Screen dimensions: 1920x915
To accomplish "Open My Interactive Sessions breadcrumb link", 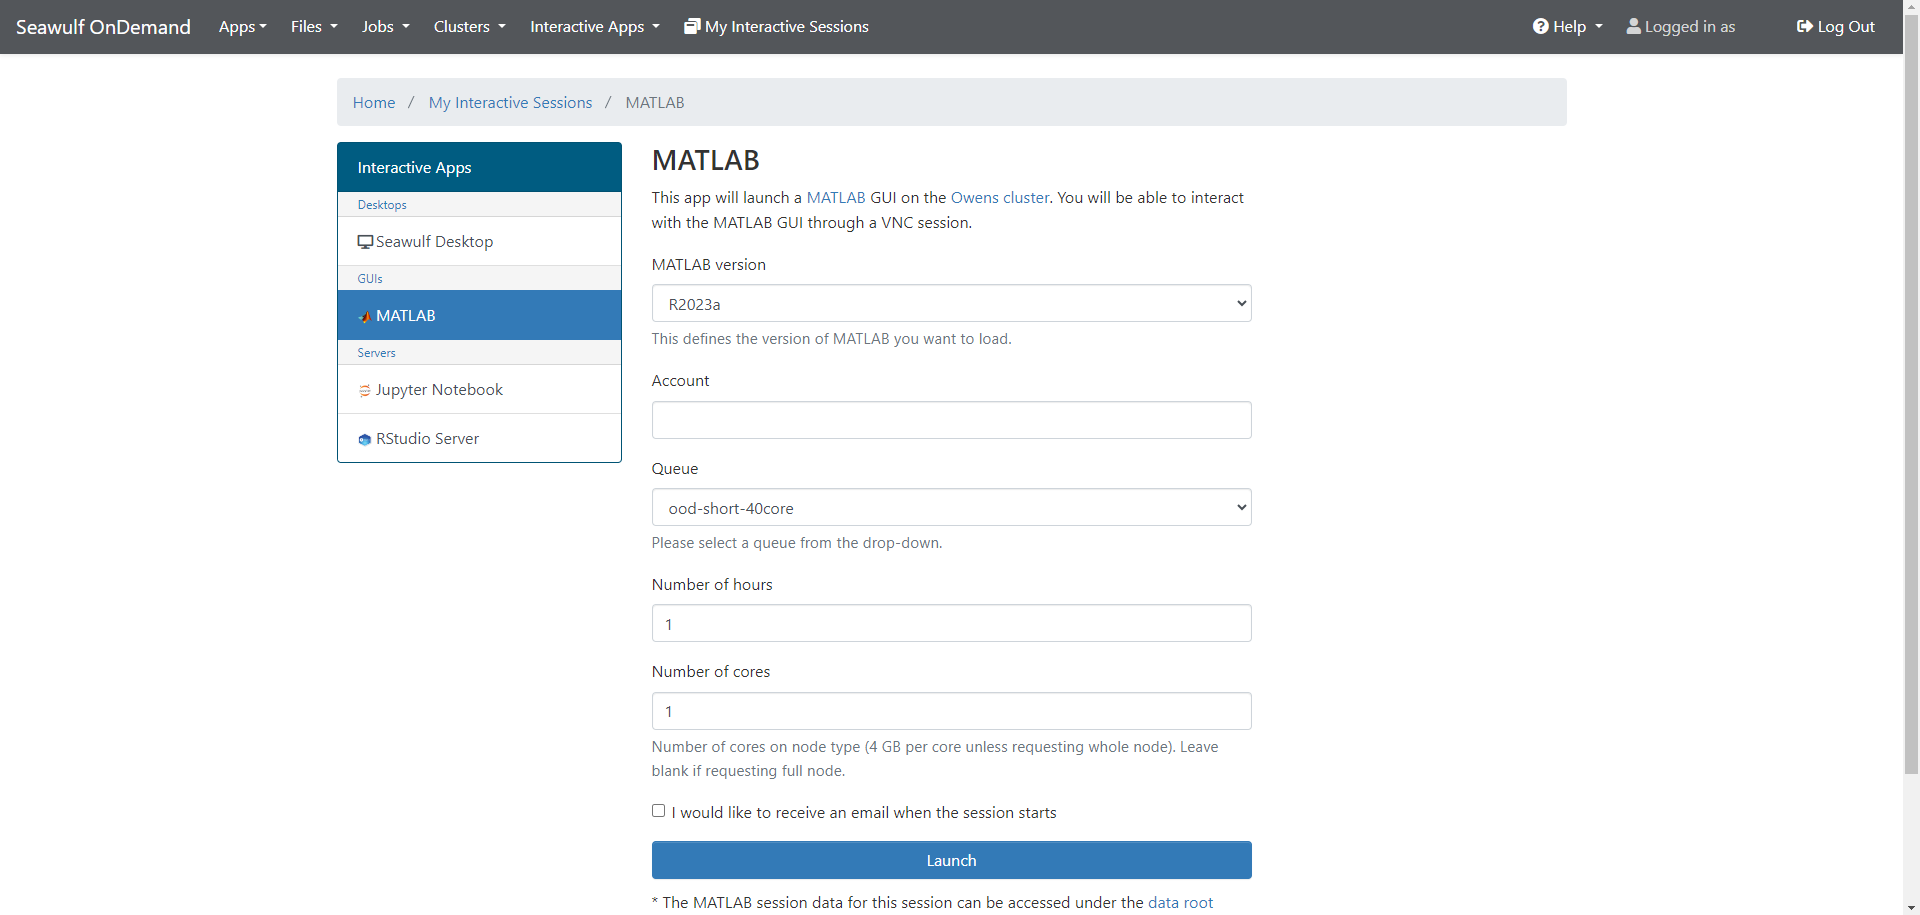I will click(510, 102).
